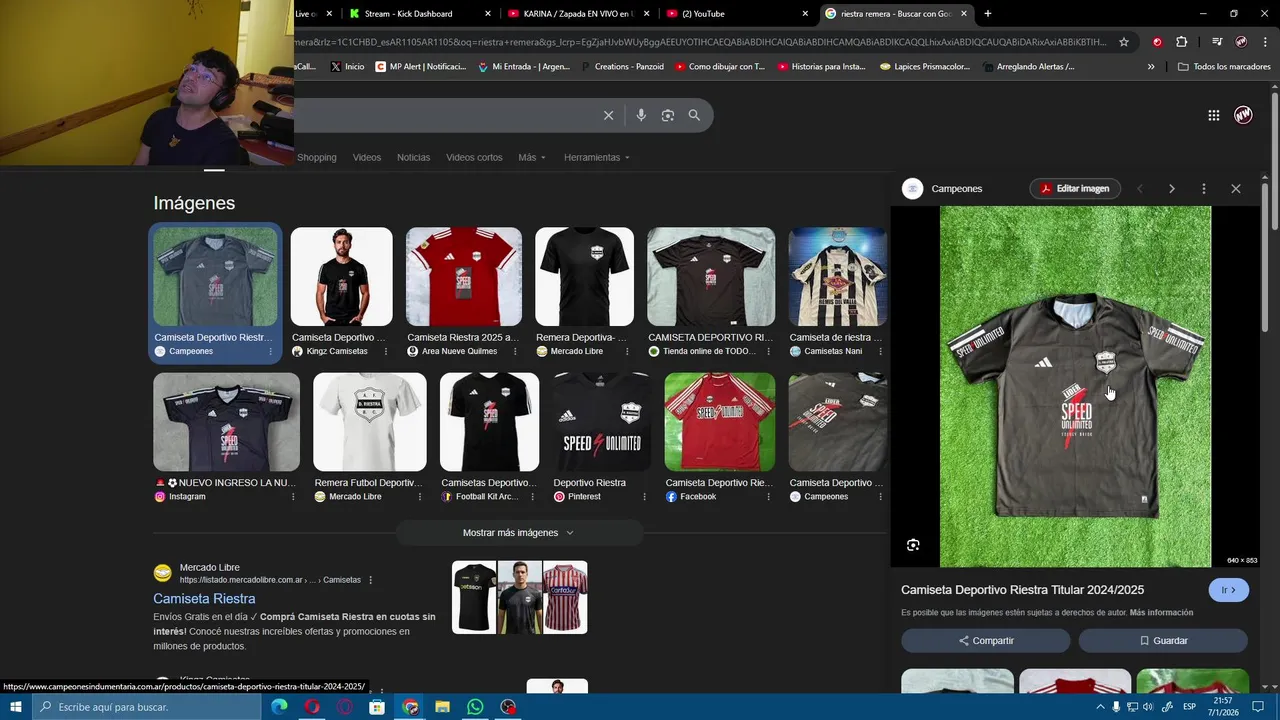Screen dimensions: 1280x720
Task: Click the magnifier search button
Action: 694,115
